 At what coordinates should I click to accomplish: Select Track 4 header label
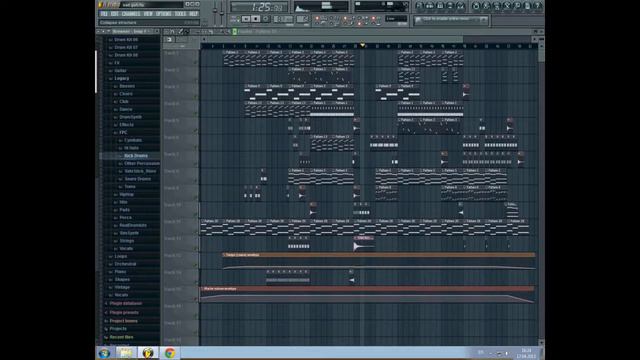[x=171, y=104]
